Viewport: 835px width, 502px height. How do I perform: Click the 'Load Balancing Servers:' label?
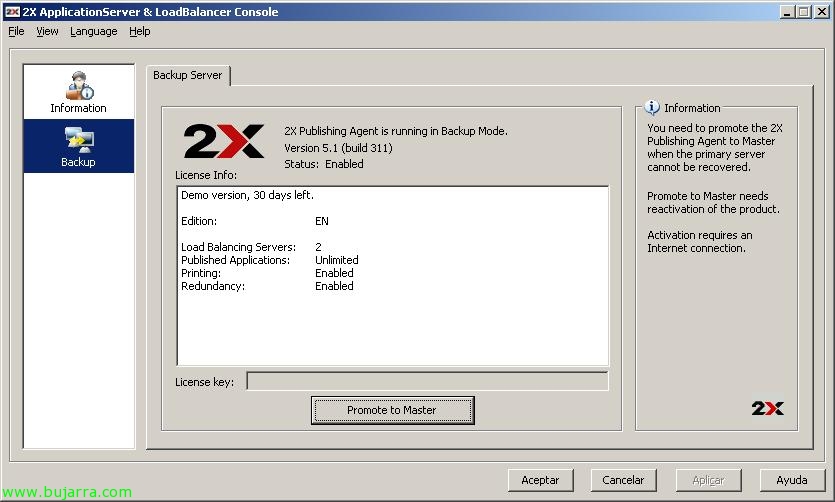239,247
